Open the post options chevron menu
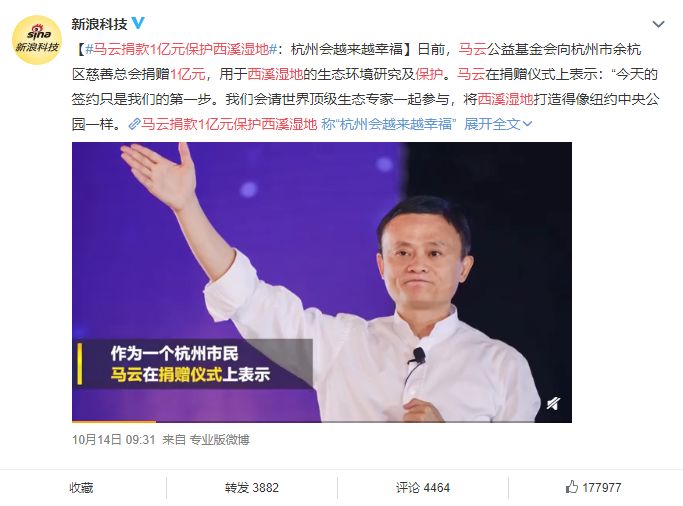Screen dimensions: 683x506 coord(658,24)
